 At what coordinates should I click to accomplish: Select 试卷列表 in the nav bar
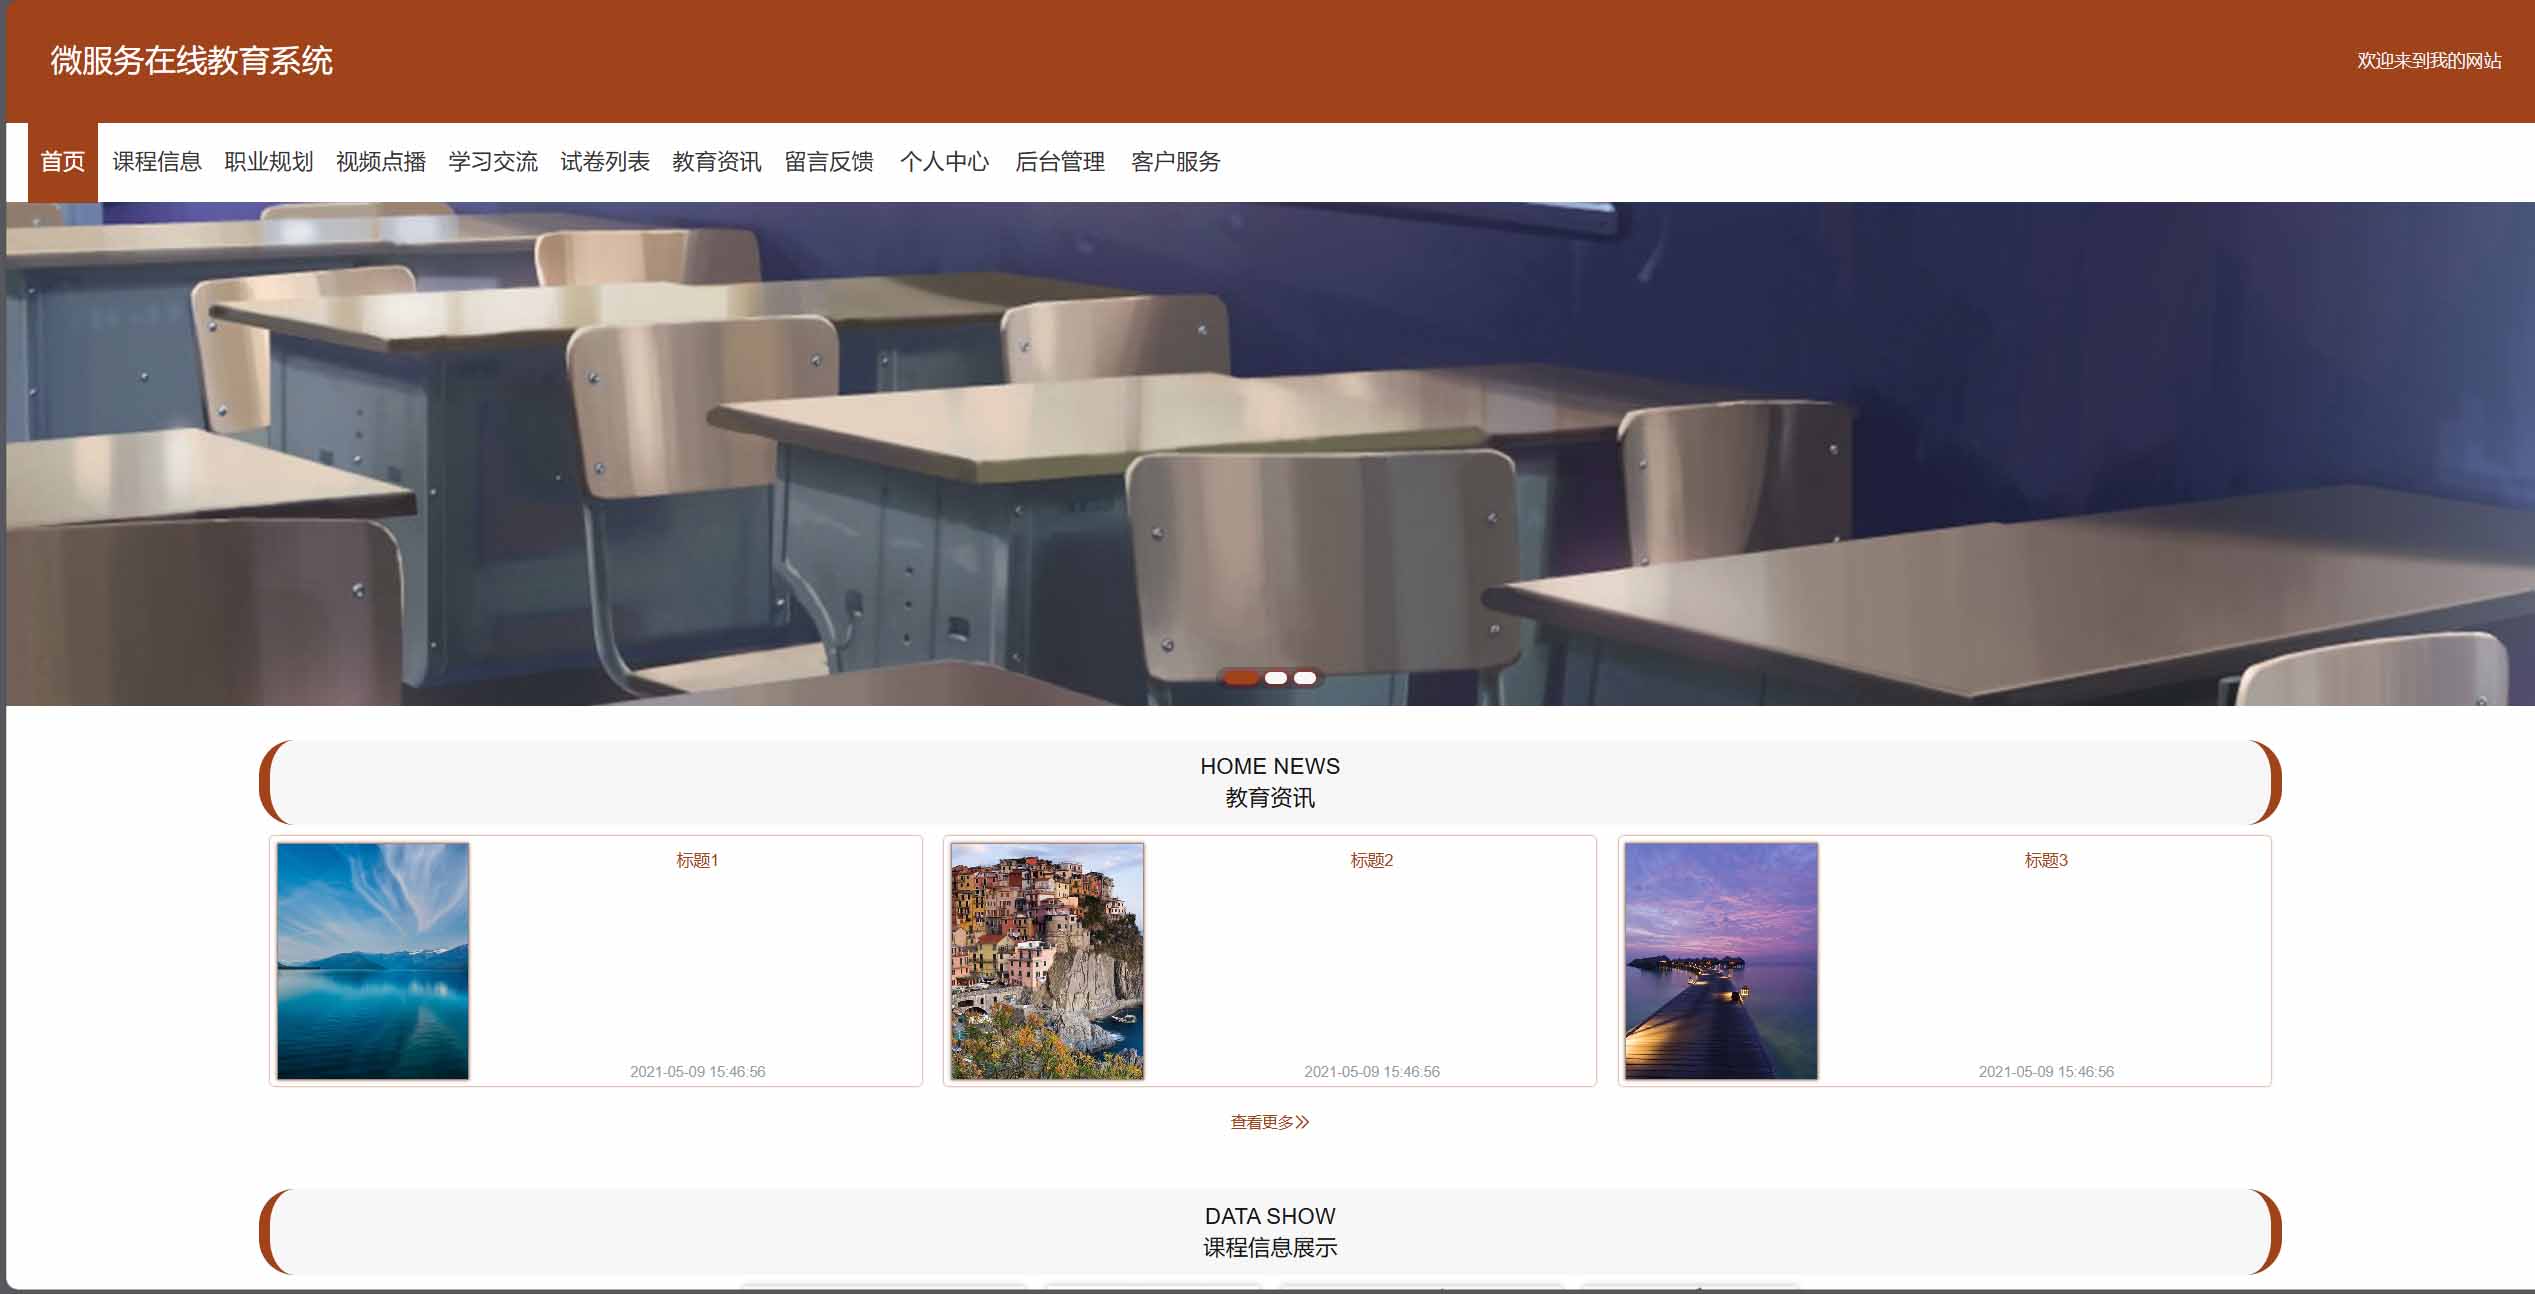605,162
